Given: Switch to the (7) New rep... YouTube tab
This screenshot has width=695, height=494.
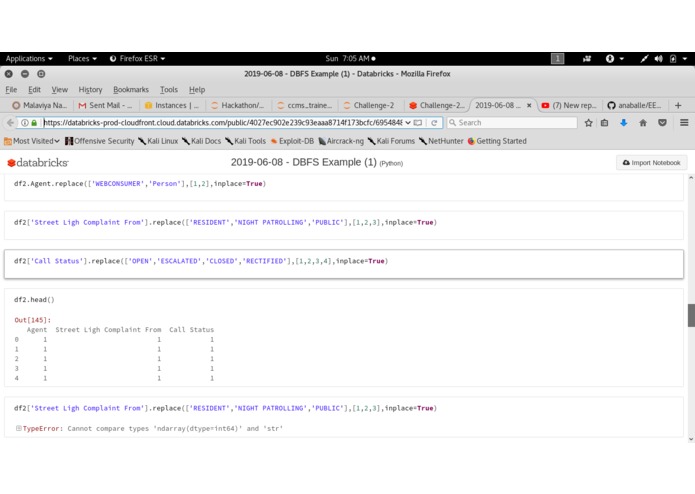Looking at the screenshot, I should (569, 105).
